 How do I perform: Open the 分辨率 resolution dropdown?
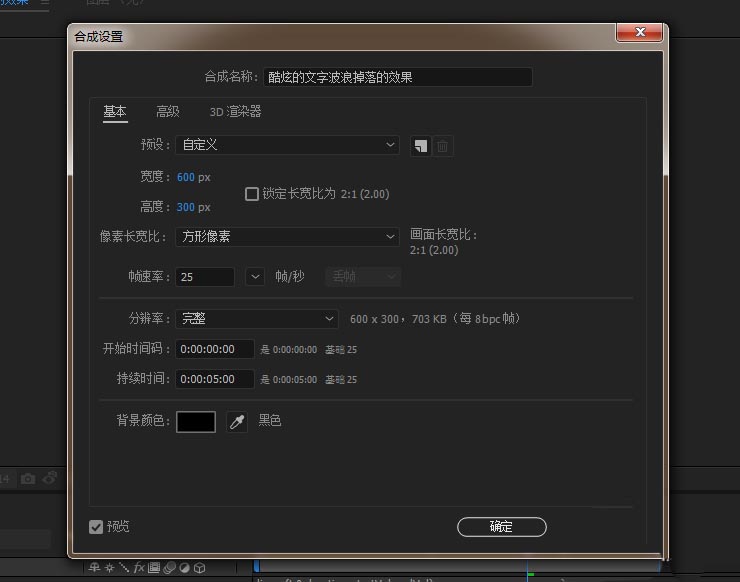click(x=257, y=319)
